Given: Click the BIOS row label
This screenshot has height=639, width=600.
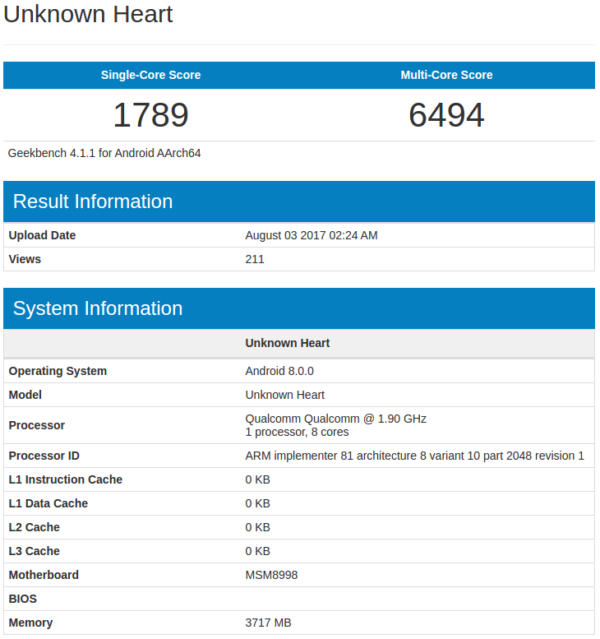Looking at the screenshot, I should point(23,599).
